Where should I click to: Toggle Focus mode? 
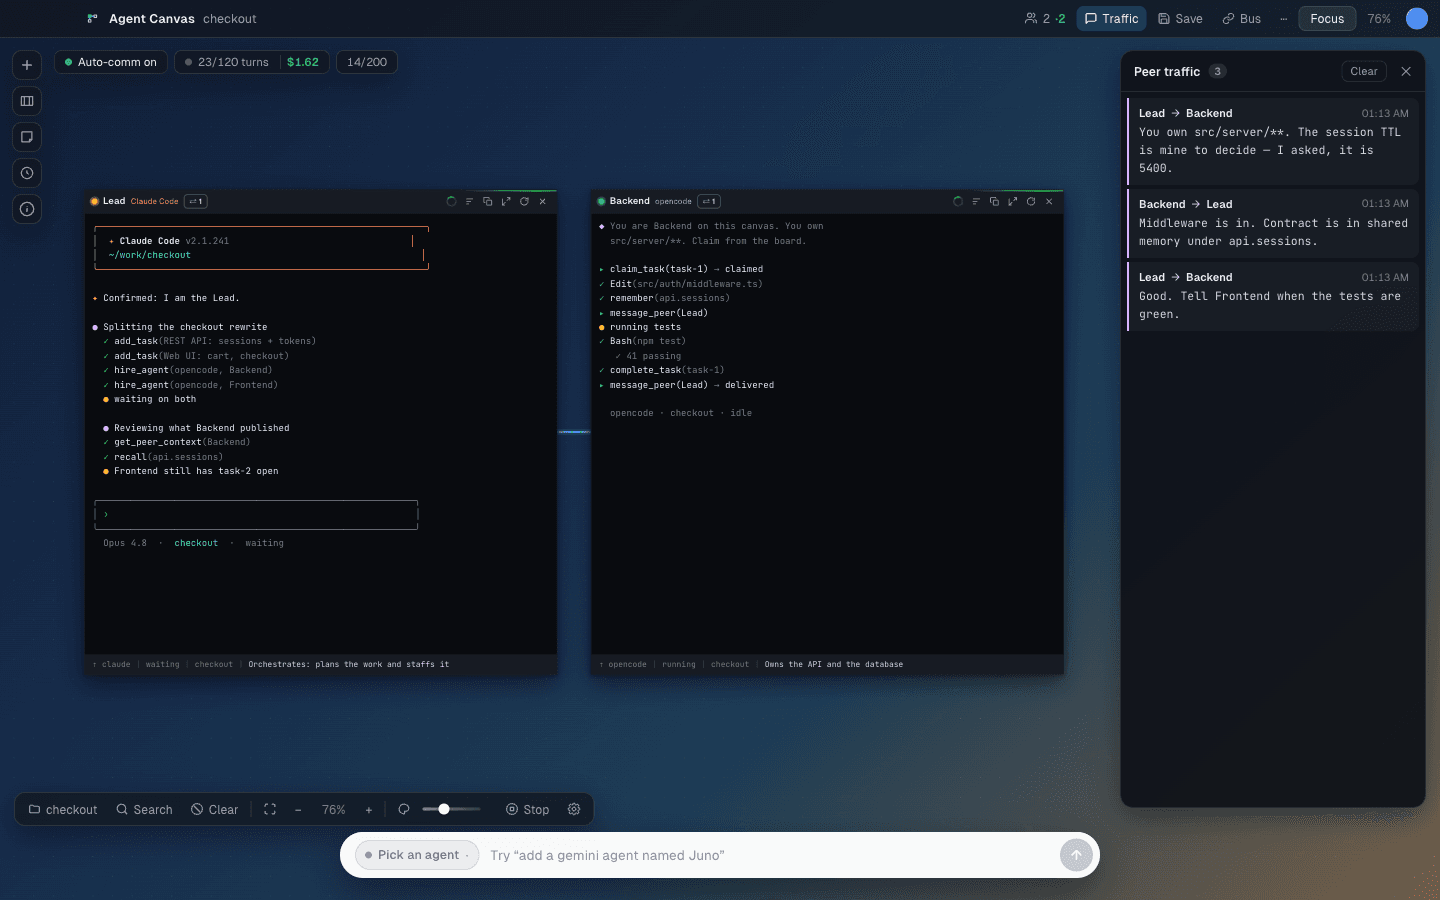pyautogui.click(x=1327, y=18)
